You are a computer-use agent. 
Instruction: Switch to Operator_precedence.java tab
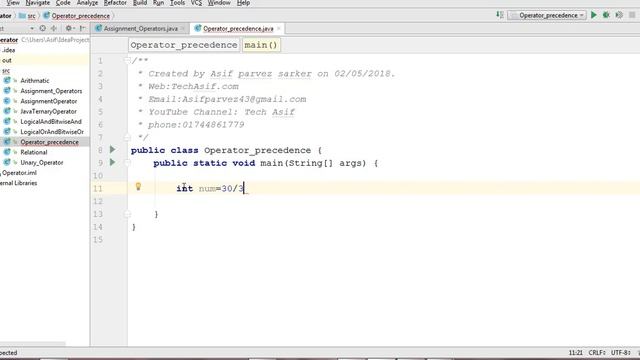[238, 29]
